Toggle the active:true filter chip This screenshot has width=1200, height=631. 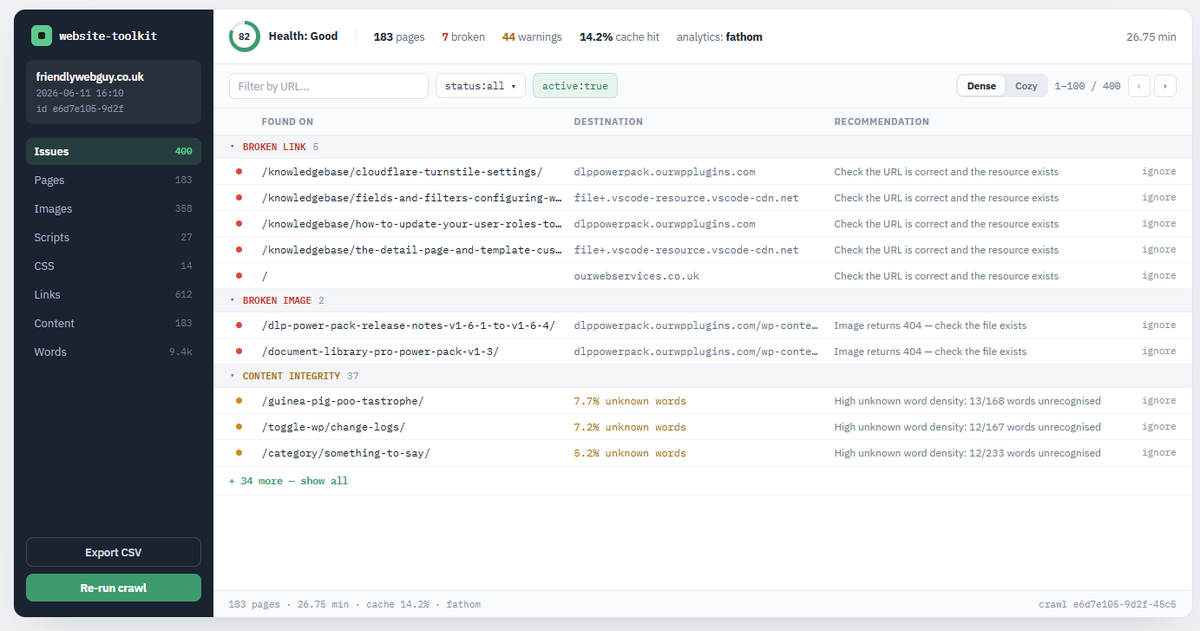coord(575,86)
